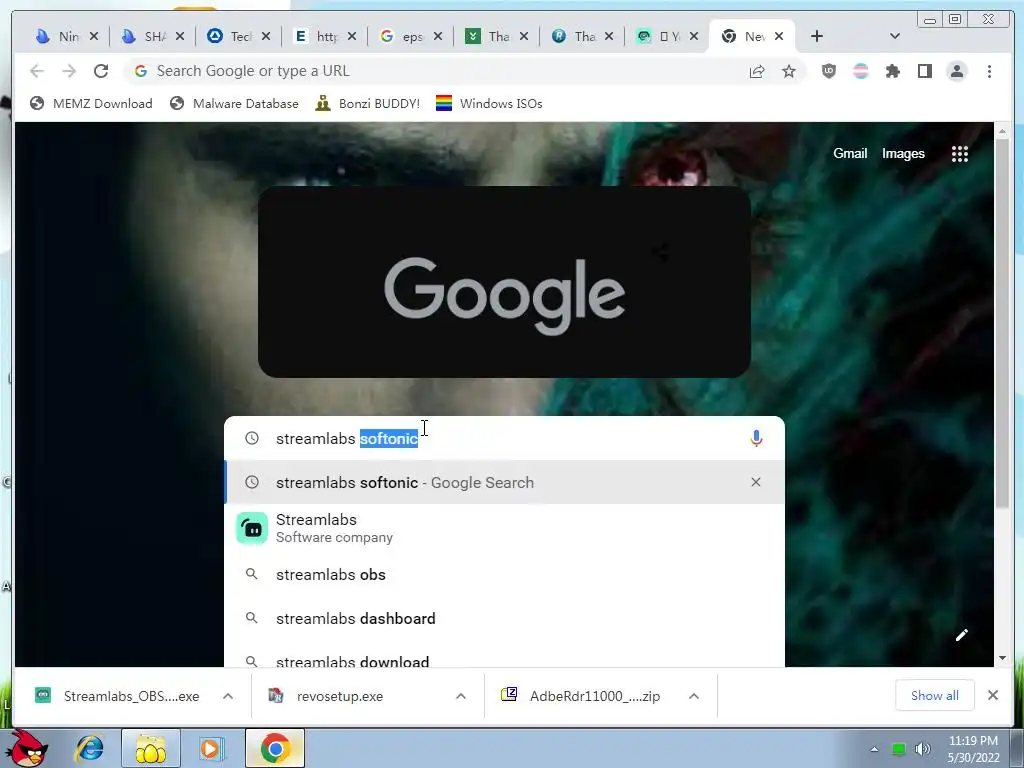Go back with the back arrow
1024x768 pixels.
click(37, 71)
